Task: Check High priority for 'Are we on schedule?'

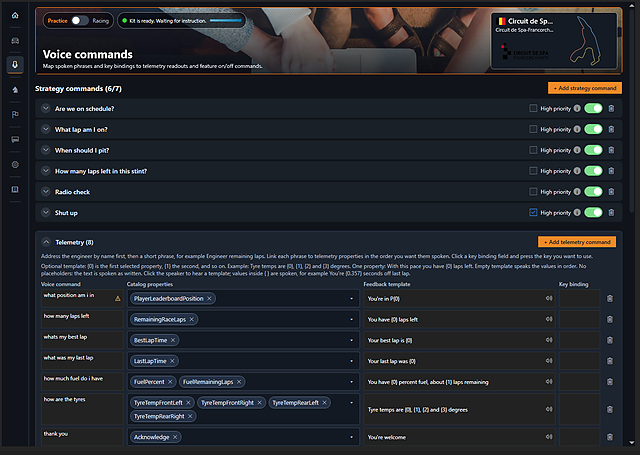Action: pos(533,109)
